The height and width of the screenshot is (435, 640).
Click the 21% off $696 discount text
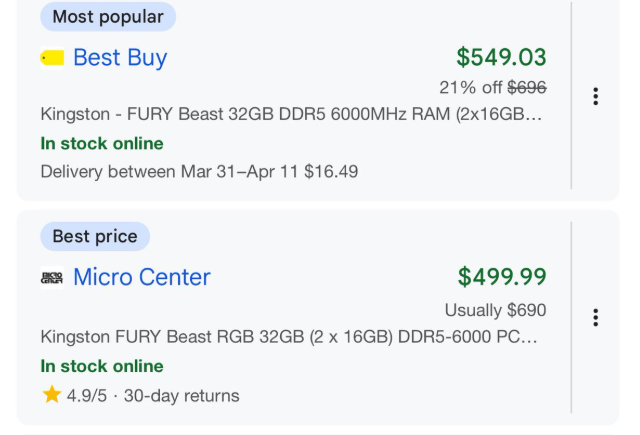pos(493,88)
